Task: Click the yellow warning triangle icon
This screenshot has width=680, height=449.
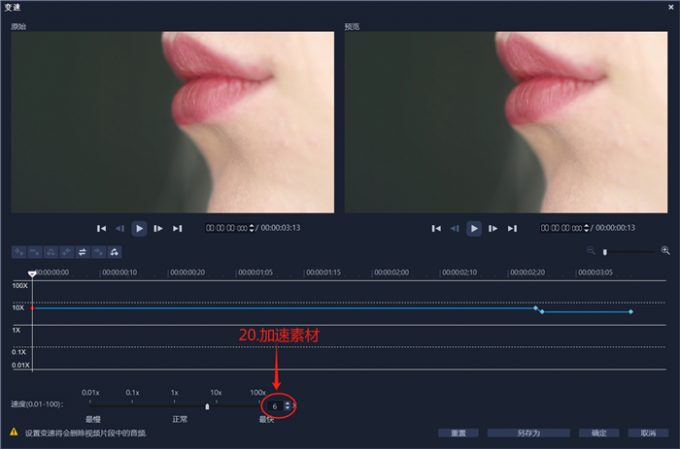Action: pyautogui.click(x=14, y=432)
